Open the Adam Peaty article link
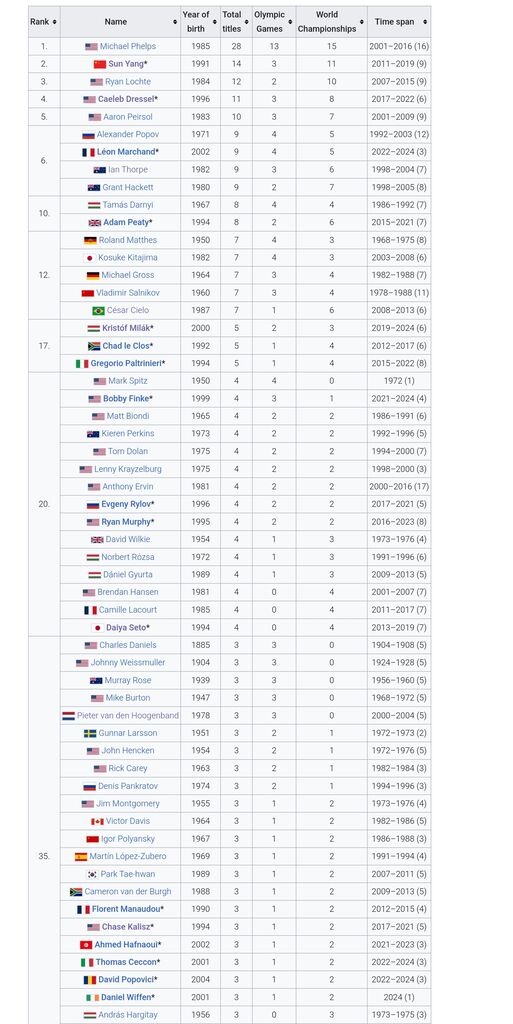The image size is (513, 1024). point(126,223)
